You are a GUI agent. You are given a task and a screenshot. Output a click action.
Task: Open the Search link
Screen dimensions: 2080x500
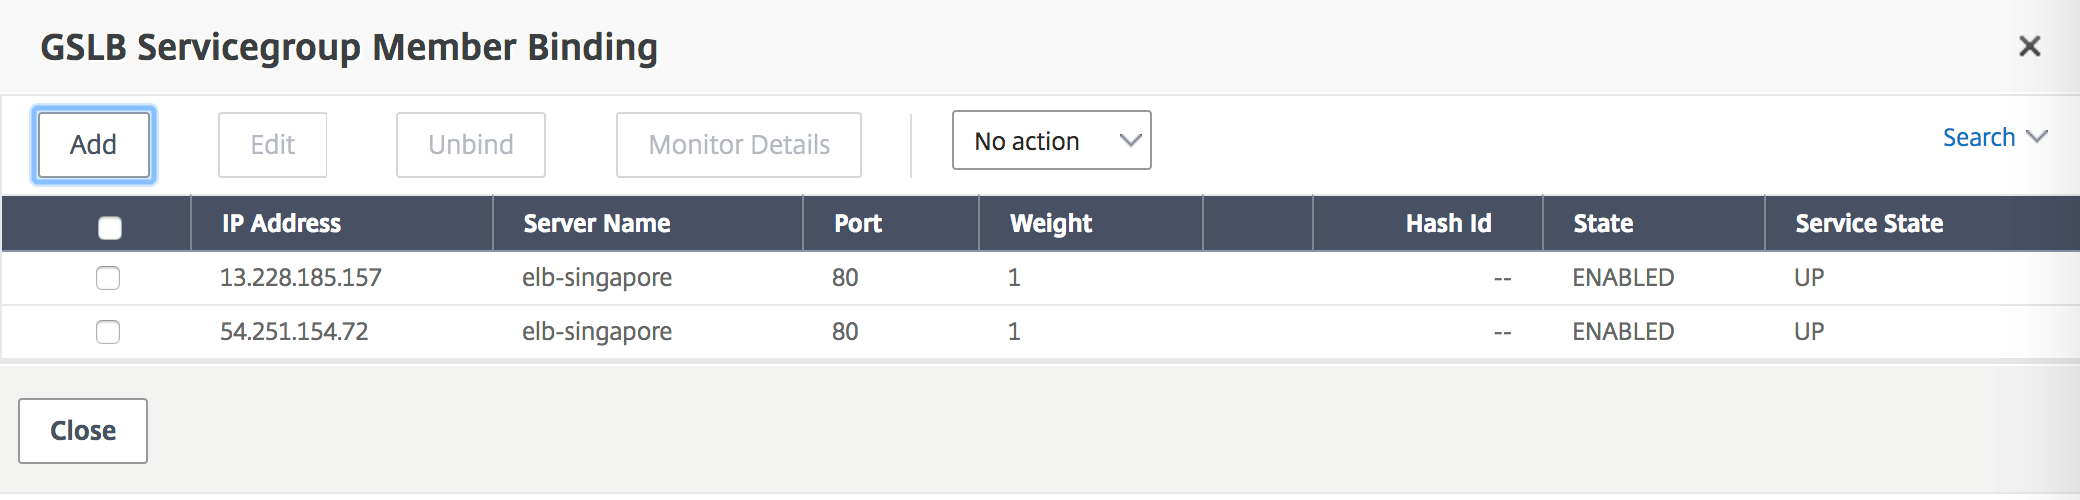click(x=1978, y=137)
